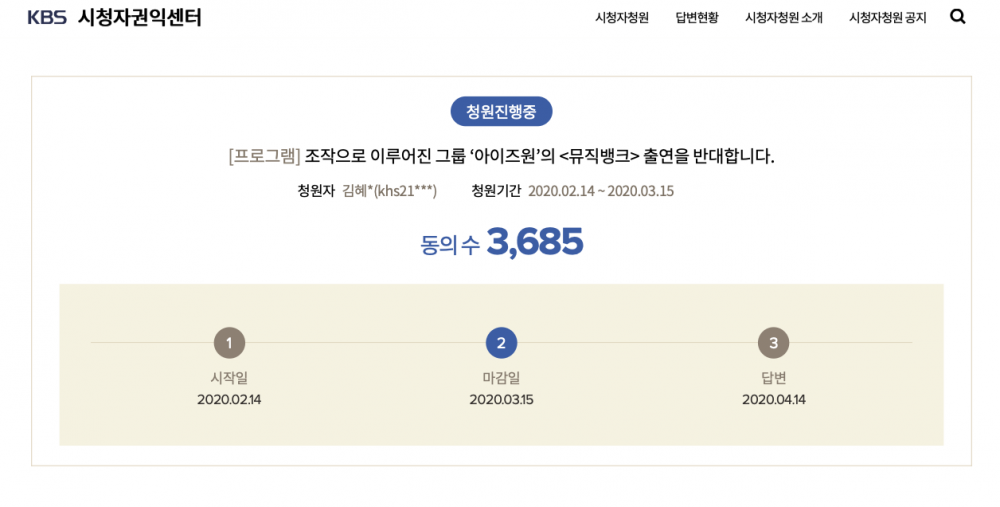The image size is (1000, 507).
Task: Click the [프로그램] category tag
Action: pyautogui.click(x=264, y=156)
